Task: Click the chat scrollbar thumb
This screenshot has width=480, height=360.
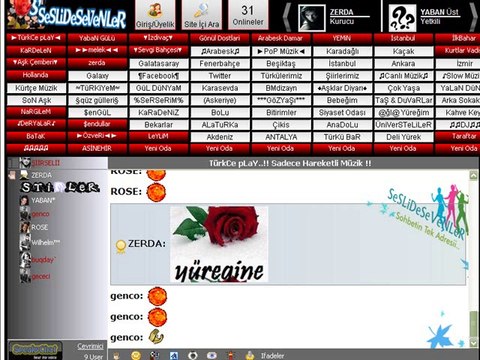Action: pyautogui.click(x=473, y=324)
